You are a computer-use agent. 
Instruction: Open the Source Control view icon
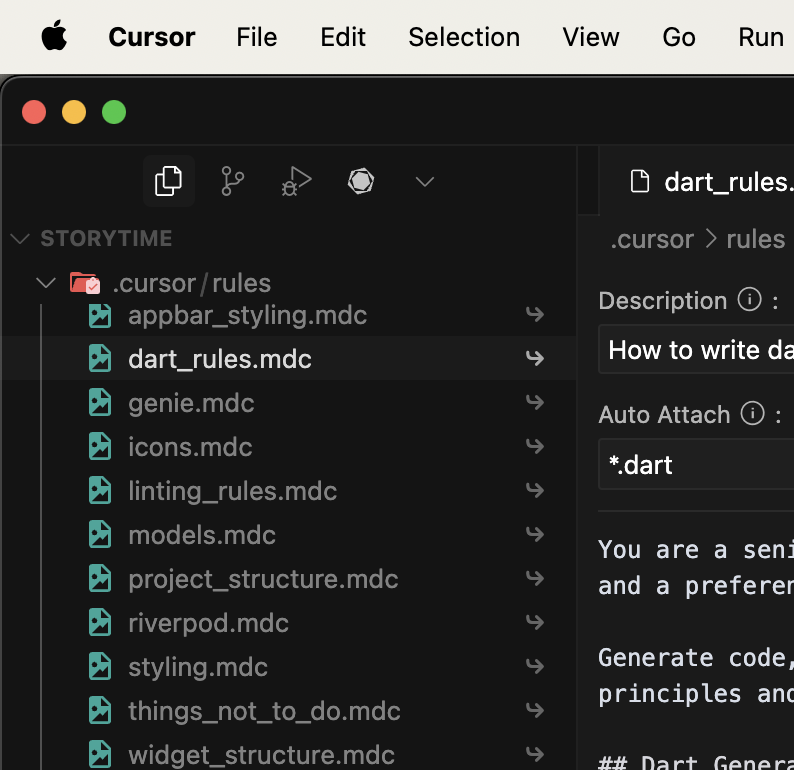pyautogui.click(x=232, y=181)
